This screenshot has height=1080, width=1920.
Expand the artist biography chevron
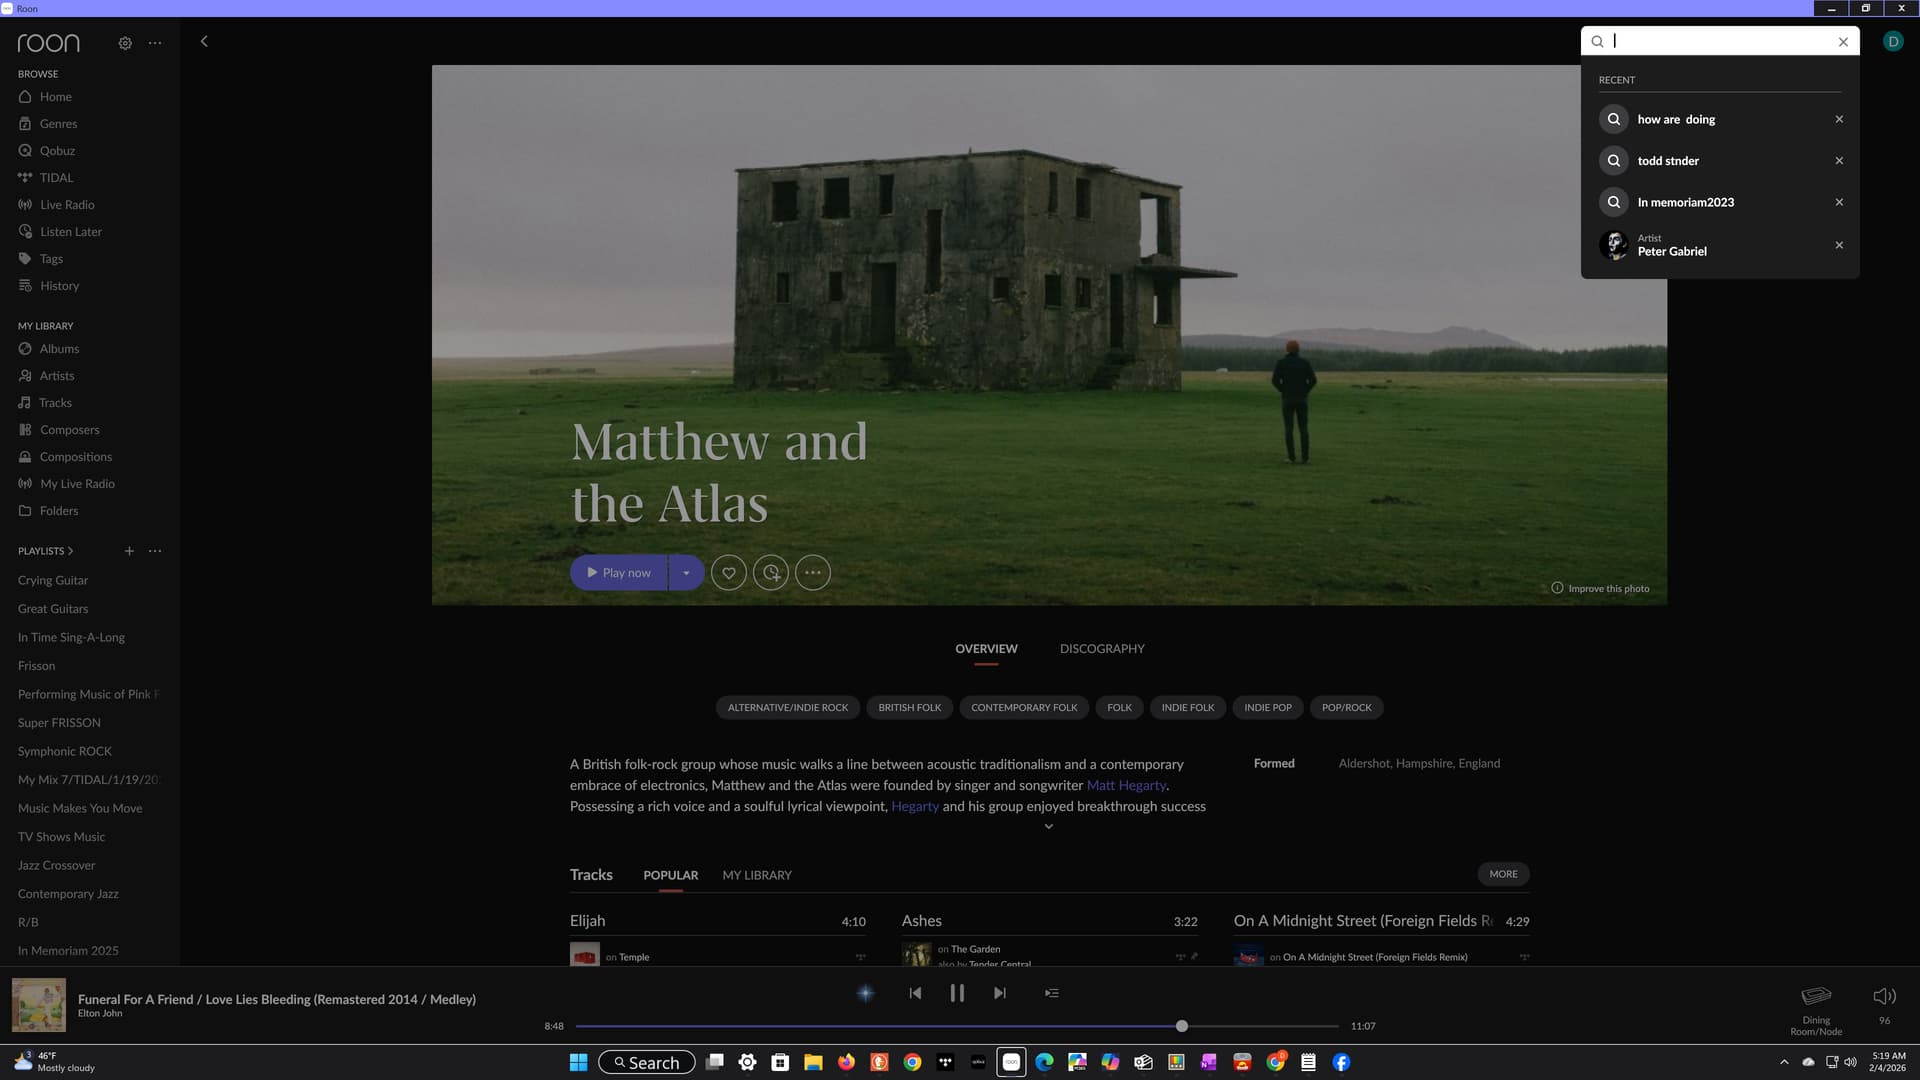click(1049, 827)
